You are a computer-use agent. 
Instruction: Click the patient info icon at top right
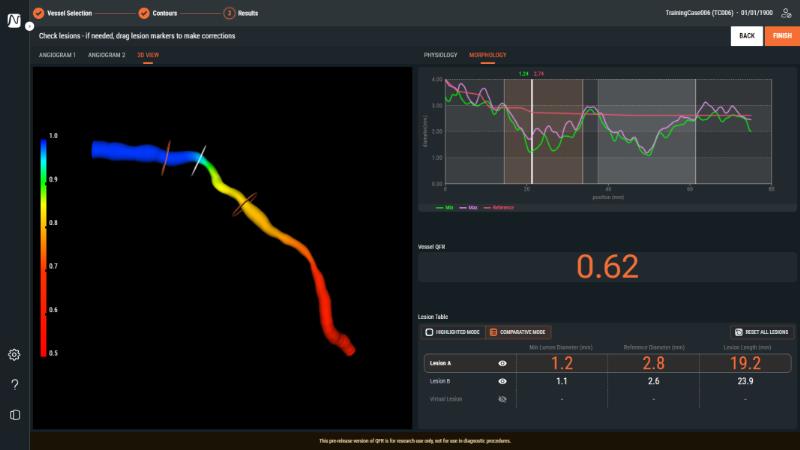785,12
